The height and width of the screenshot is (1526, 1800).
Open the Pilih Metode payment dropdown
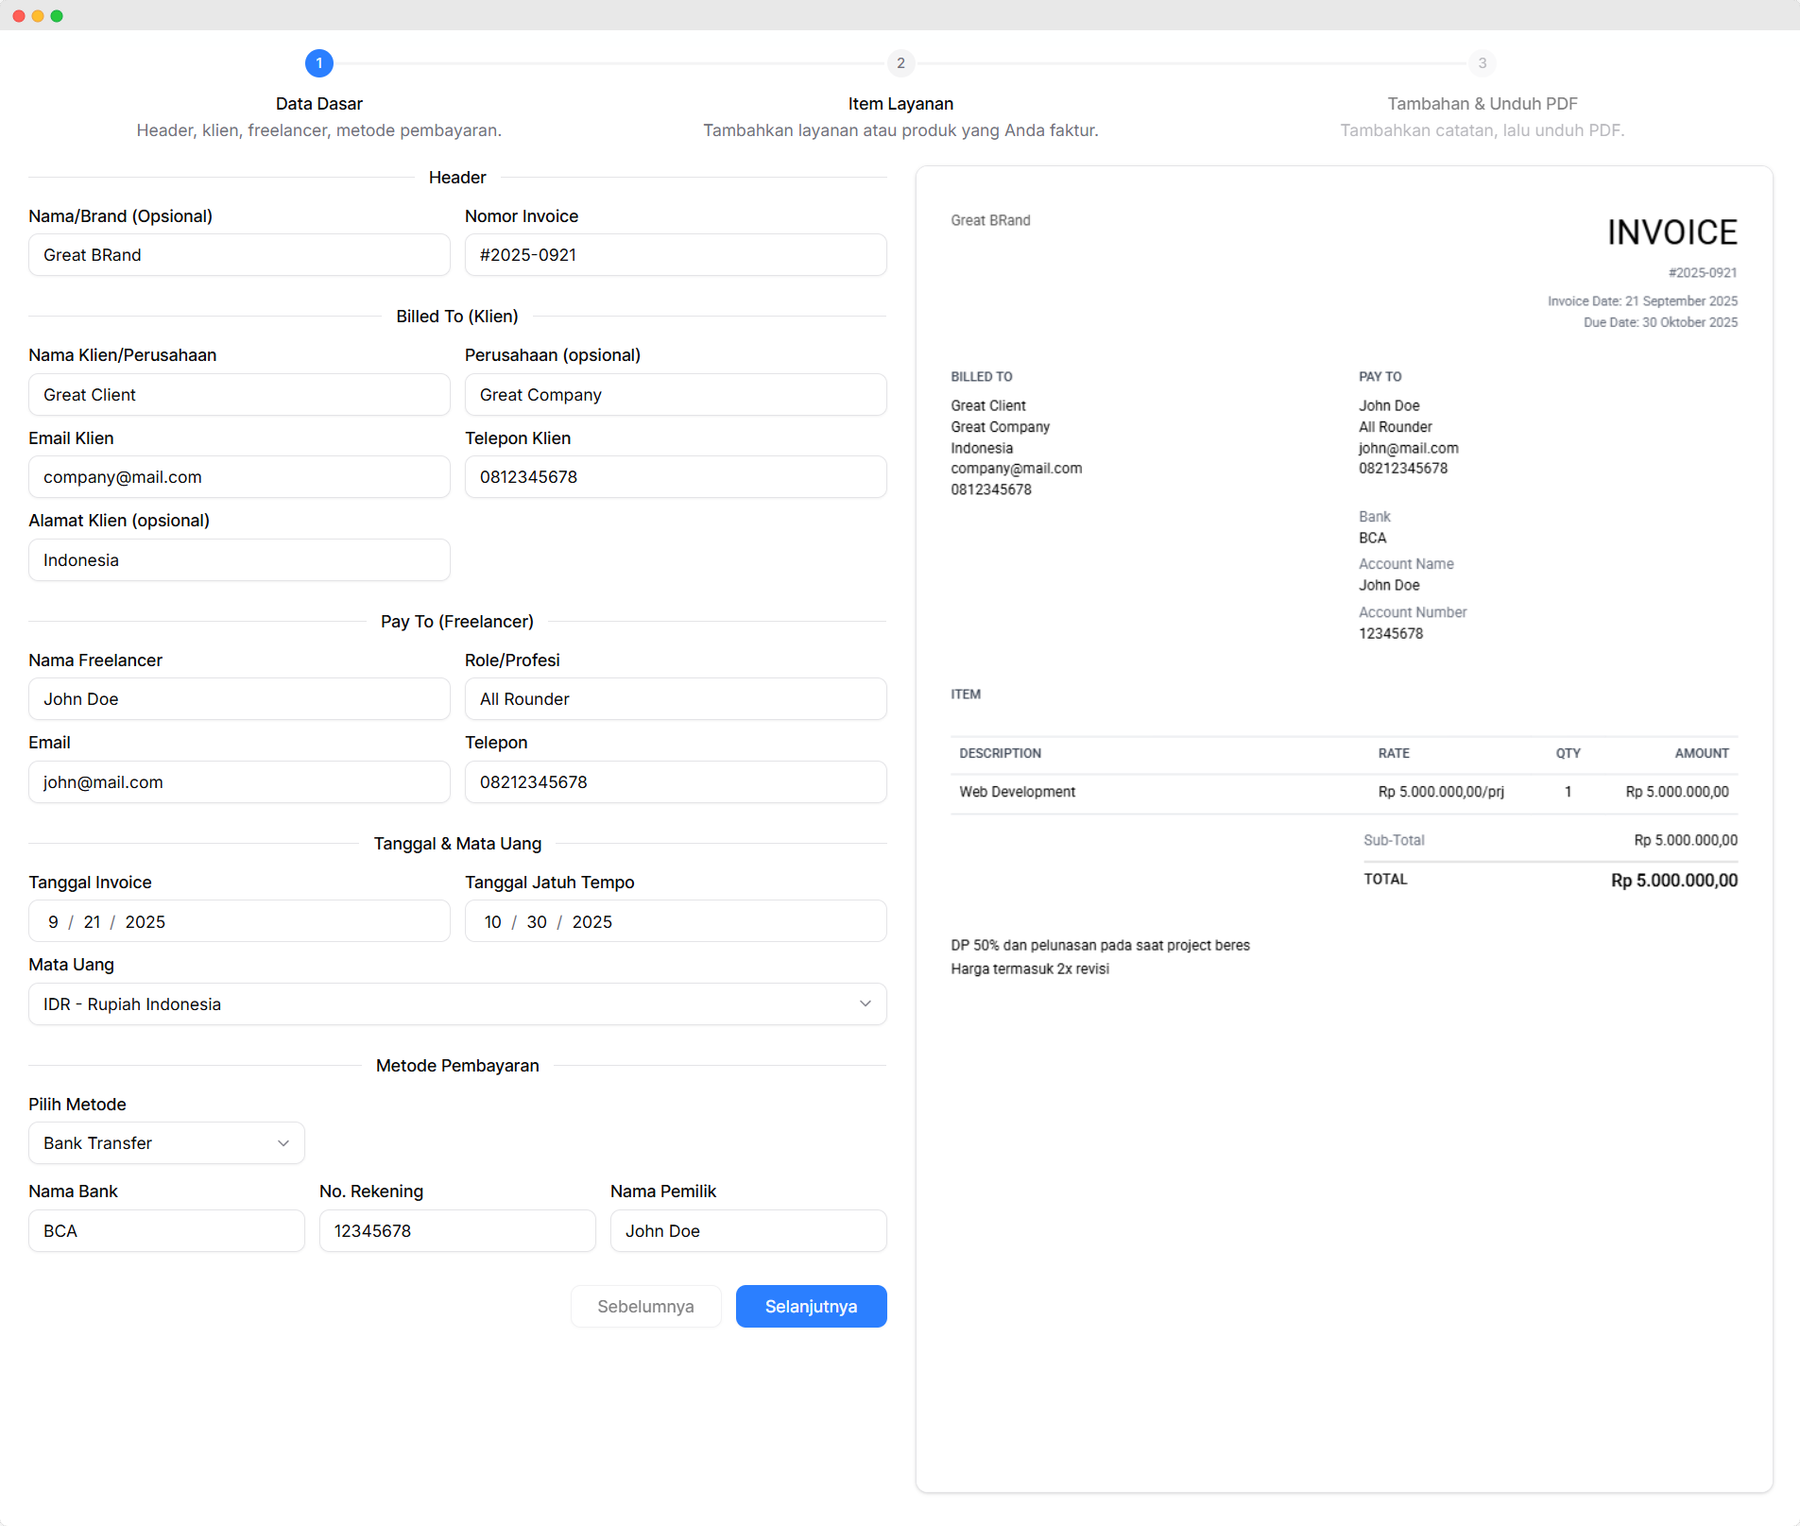[166, 1143]
